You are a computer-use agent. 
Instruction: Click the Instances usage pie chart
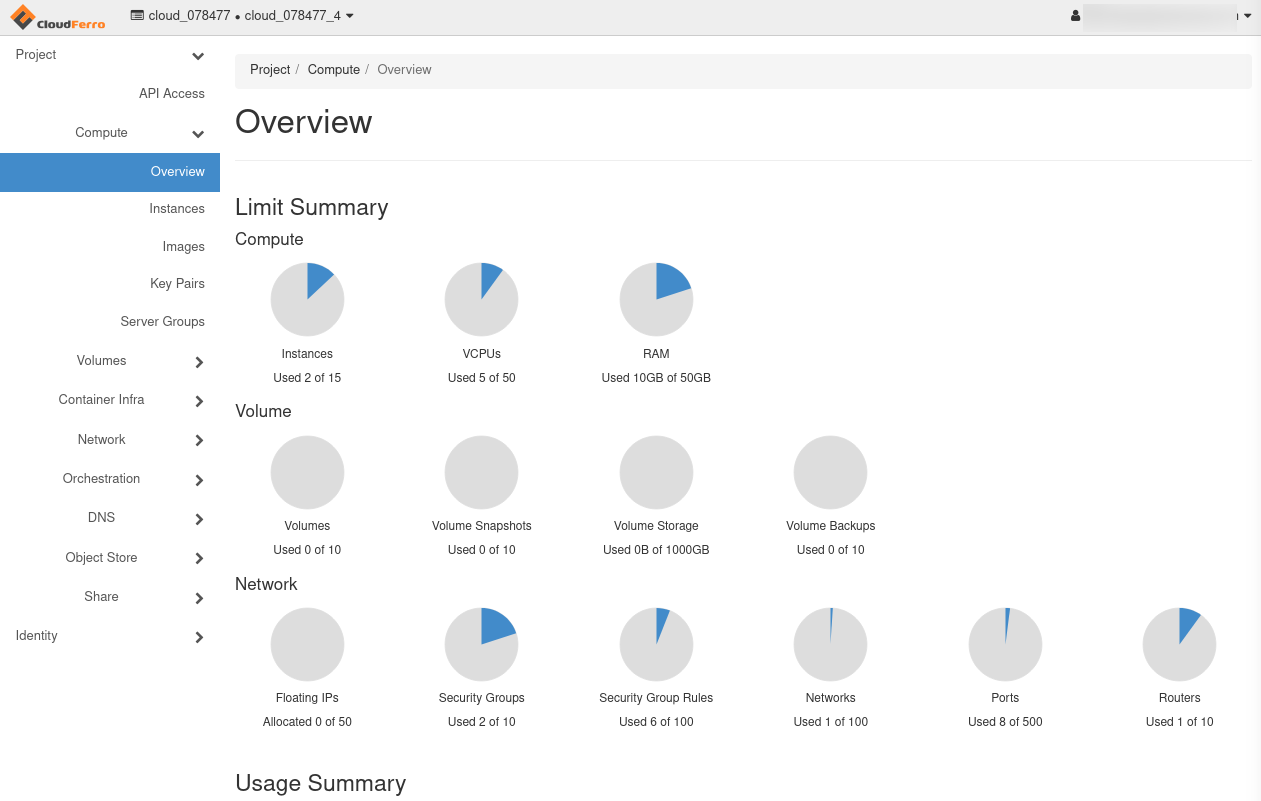tap(307, 299)
